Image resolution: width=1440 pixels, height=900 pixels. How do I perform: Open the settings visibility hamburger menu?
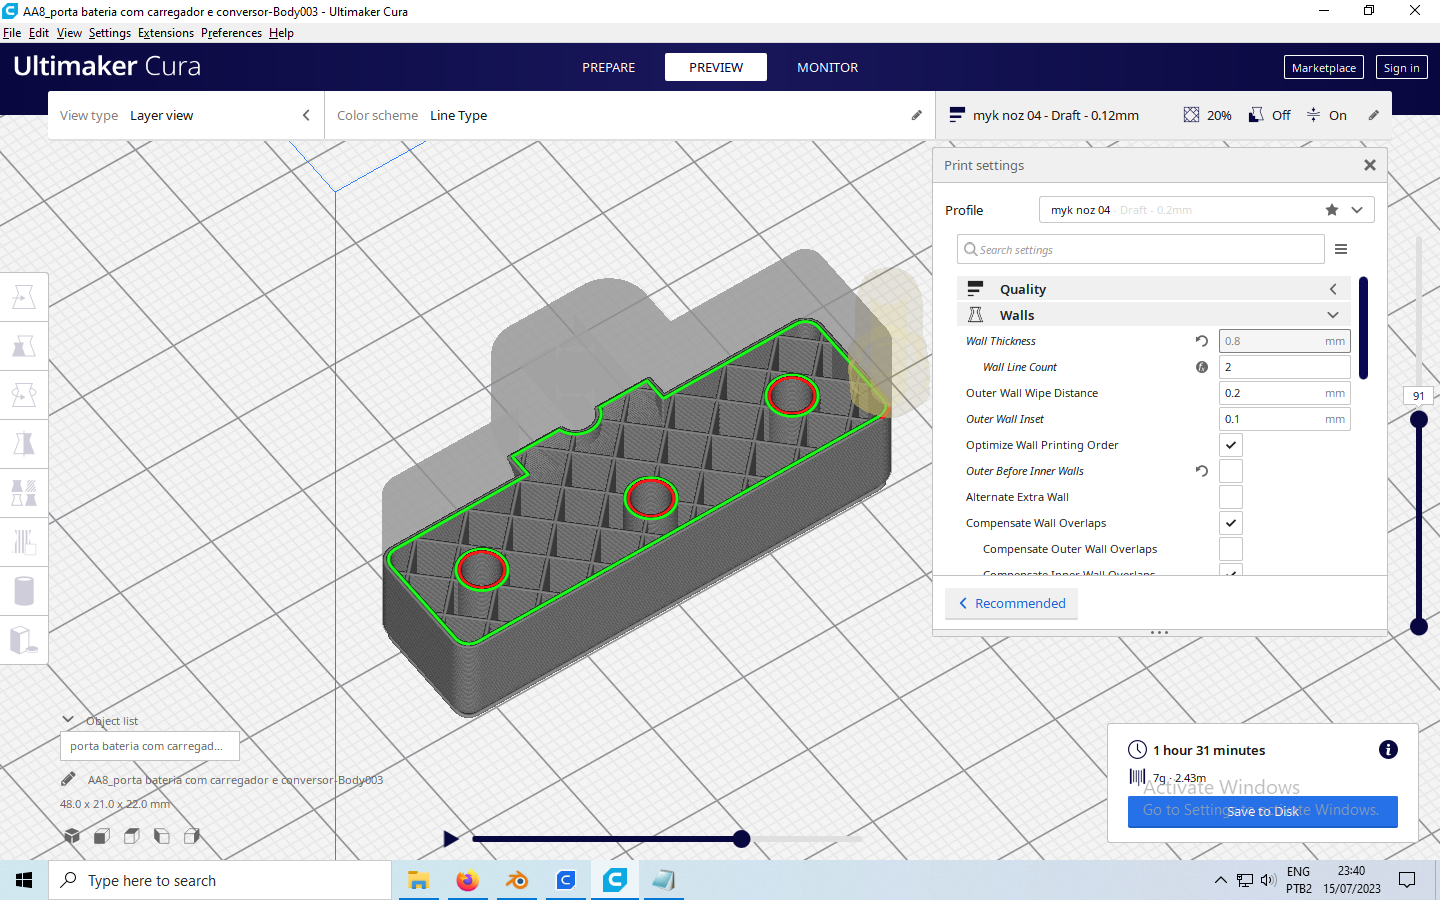[x=1341, y=248]
